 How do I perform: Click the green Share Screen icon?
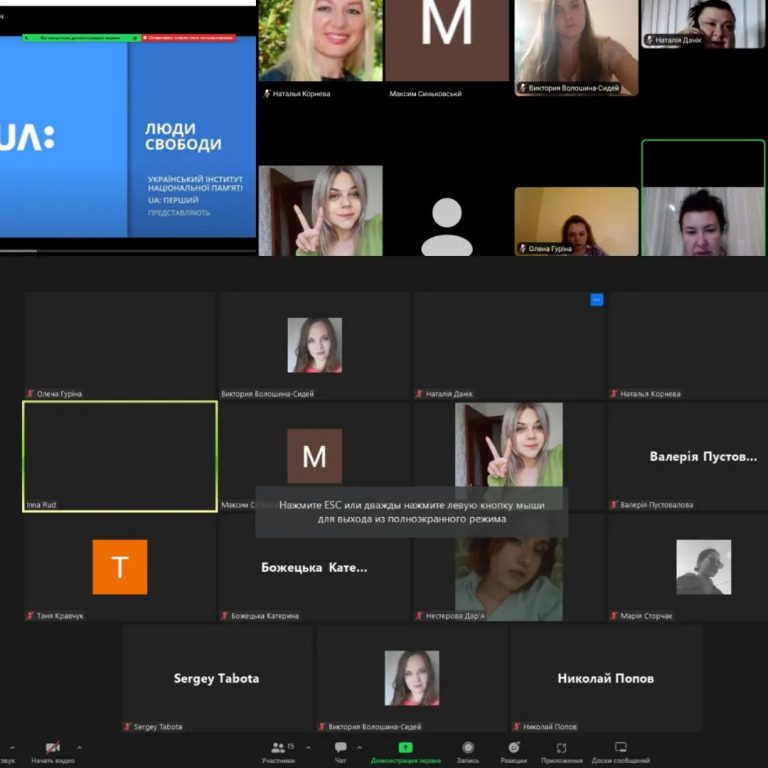coord(405,748)
